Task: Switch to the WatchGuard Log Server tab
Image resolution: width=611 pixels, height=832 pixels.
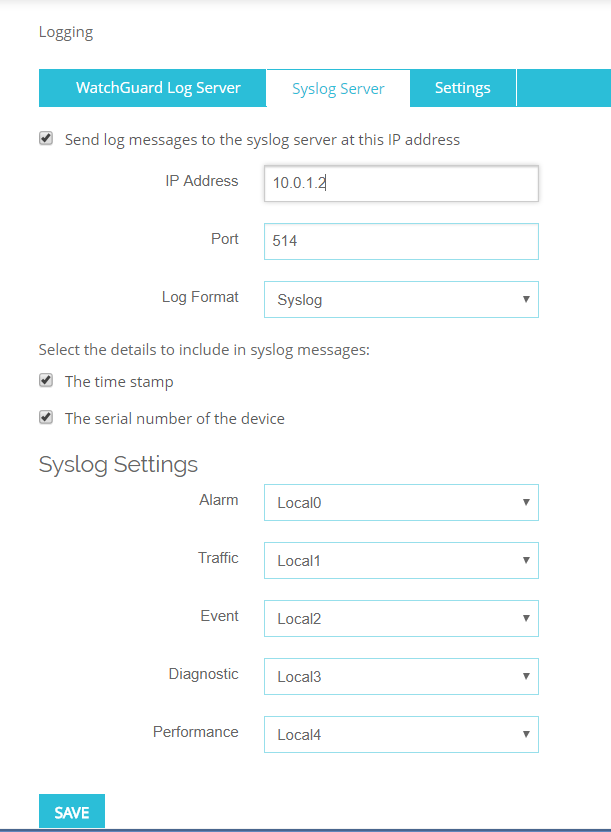Action: click(x=152, y=88)
